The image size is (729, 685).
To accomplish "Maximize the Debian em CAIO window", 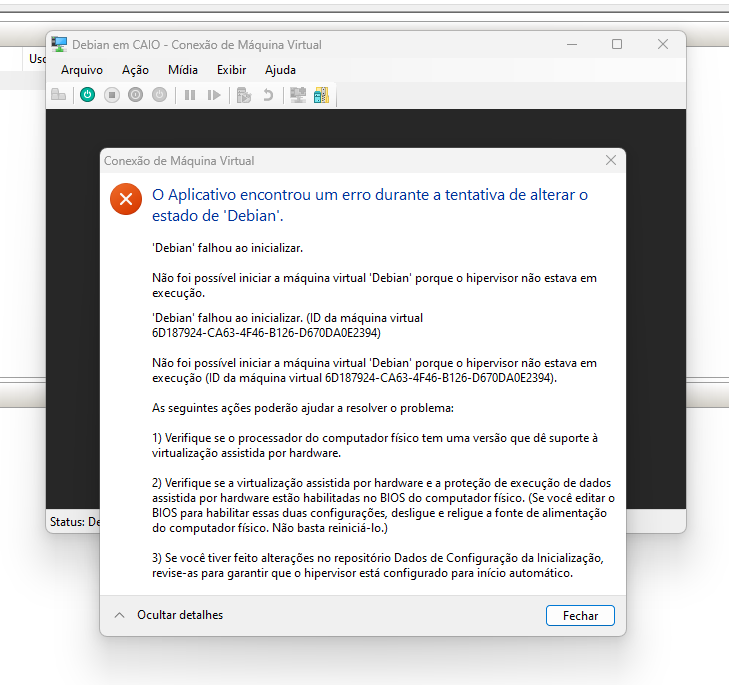I will click(x=617, y=44).
